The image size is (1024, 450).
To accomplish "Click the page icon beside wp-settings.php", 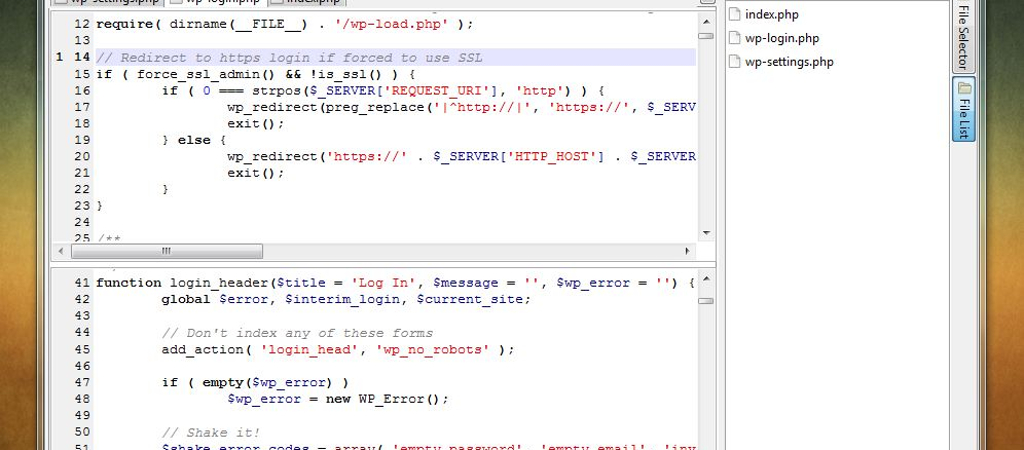I will [734, 62].
